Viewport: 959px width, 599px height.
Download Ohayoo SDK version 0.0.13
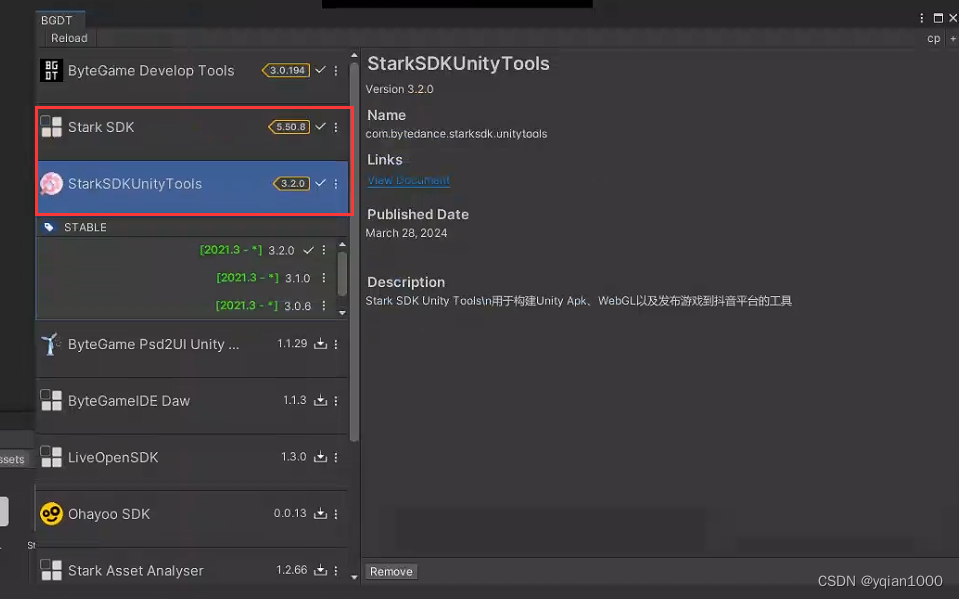(320, 513)
